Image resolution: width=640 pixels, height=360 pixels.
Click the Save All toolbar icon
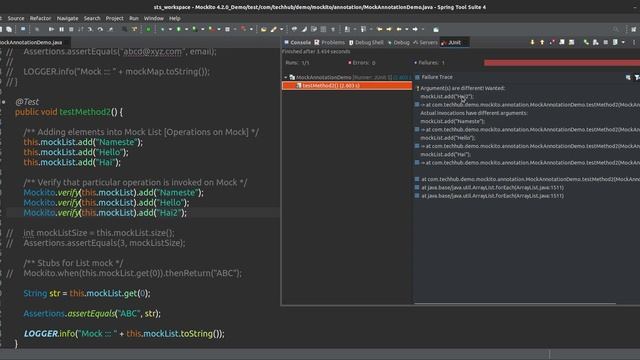point(9,29)
